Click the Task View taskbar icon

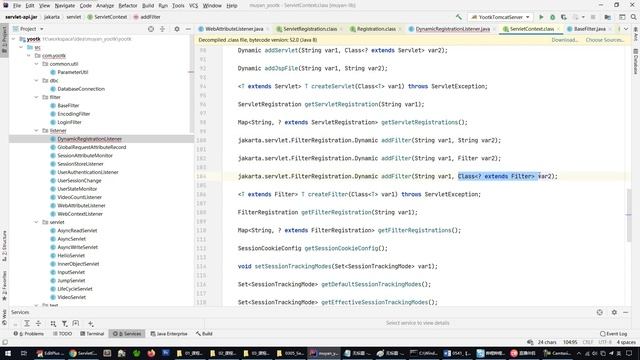24,353
